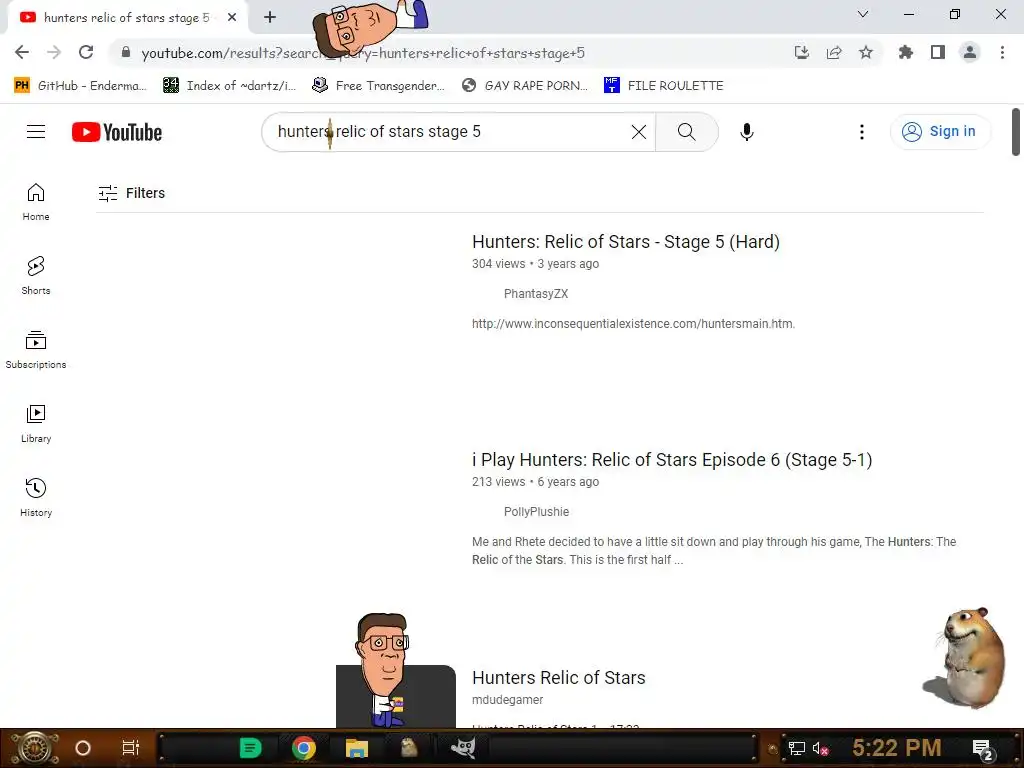This screenshot has height=768, width=1024.
Task: Click the share page icon in address bar
Action: [x=834, y=52]
